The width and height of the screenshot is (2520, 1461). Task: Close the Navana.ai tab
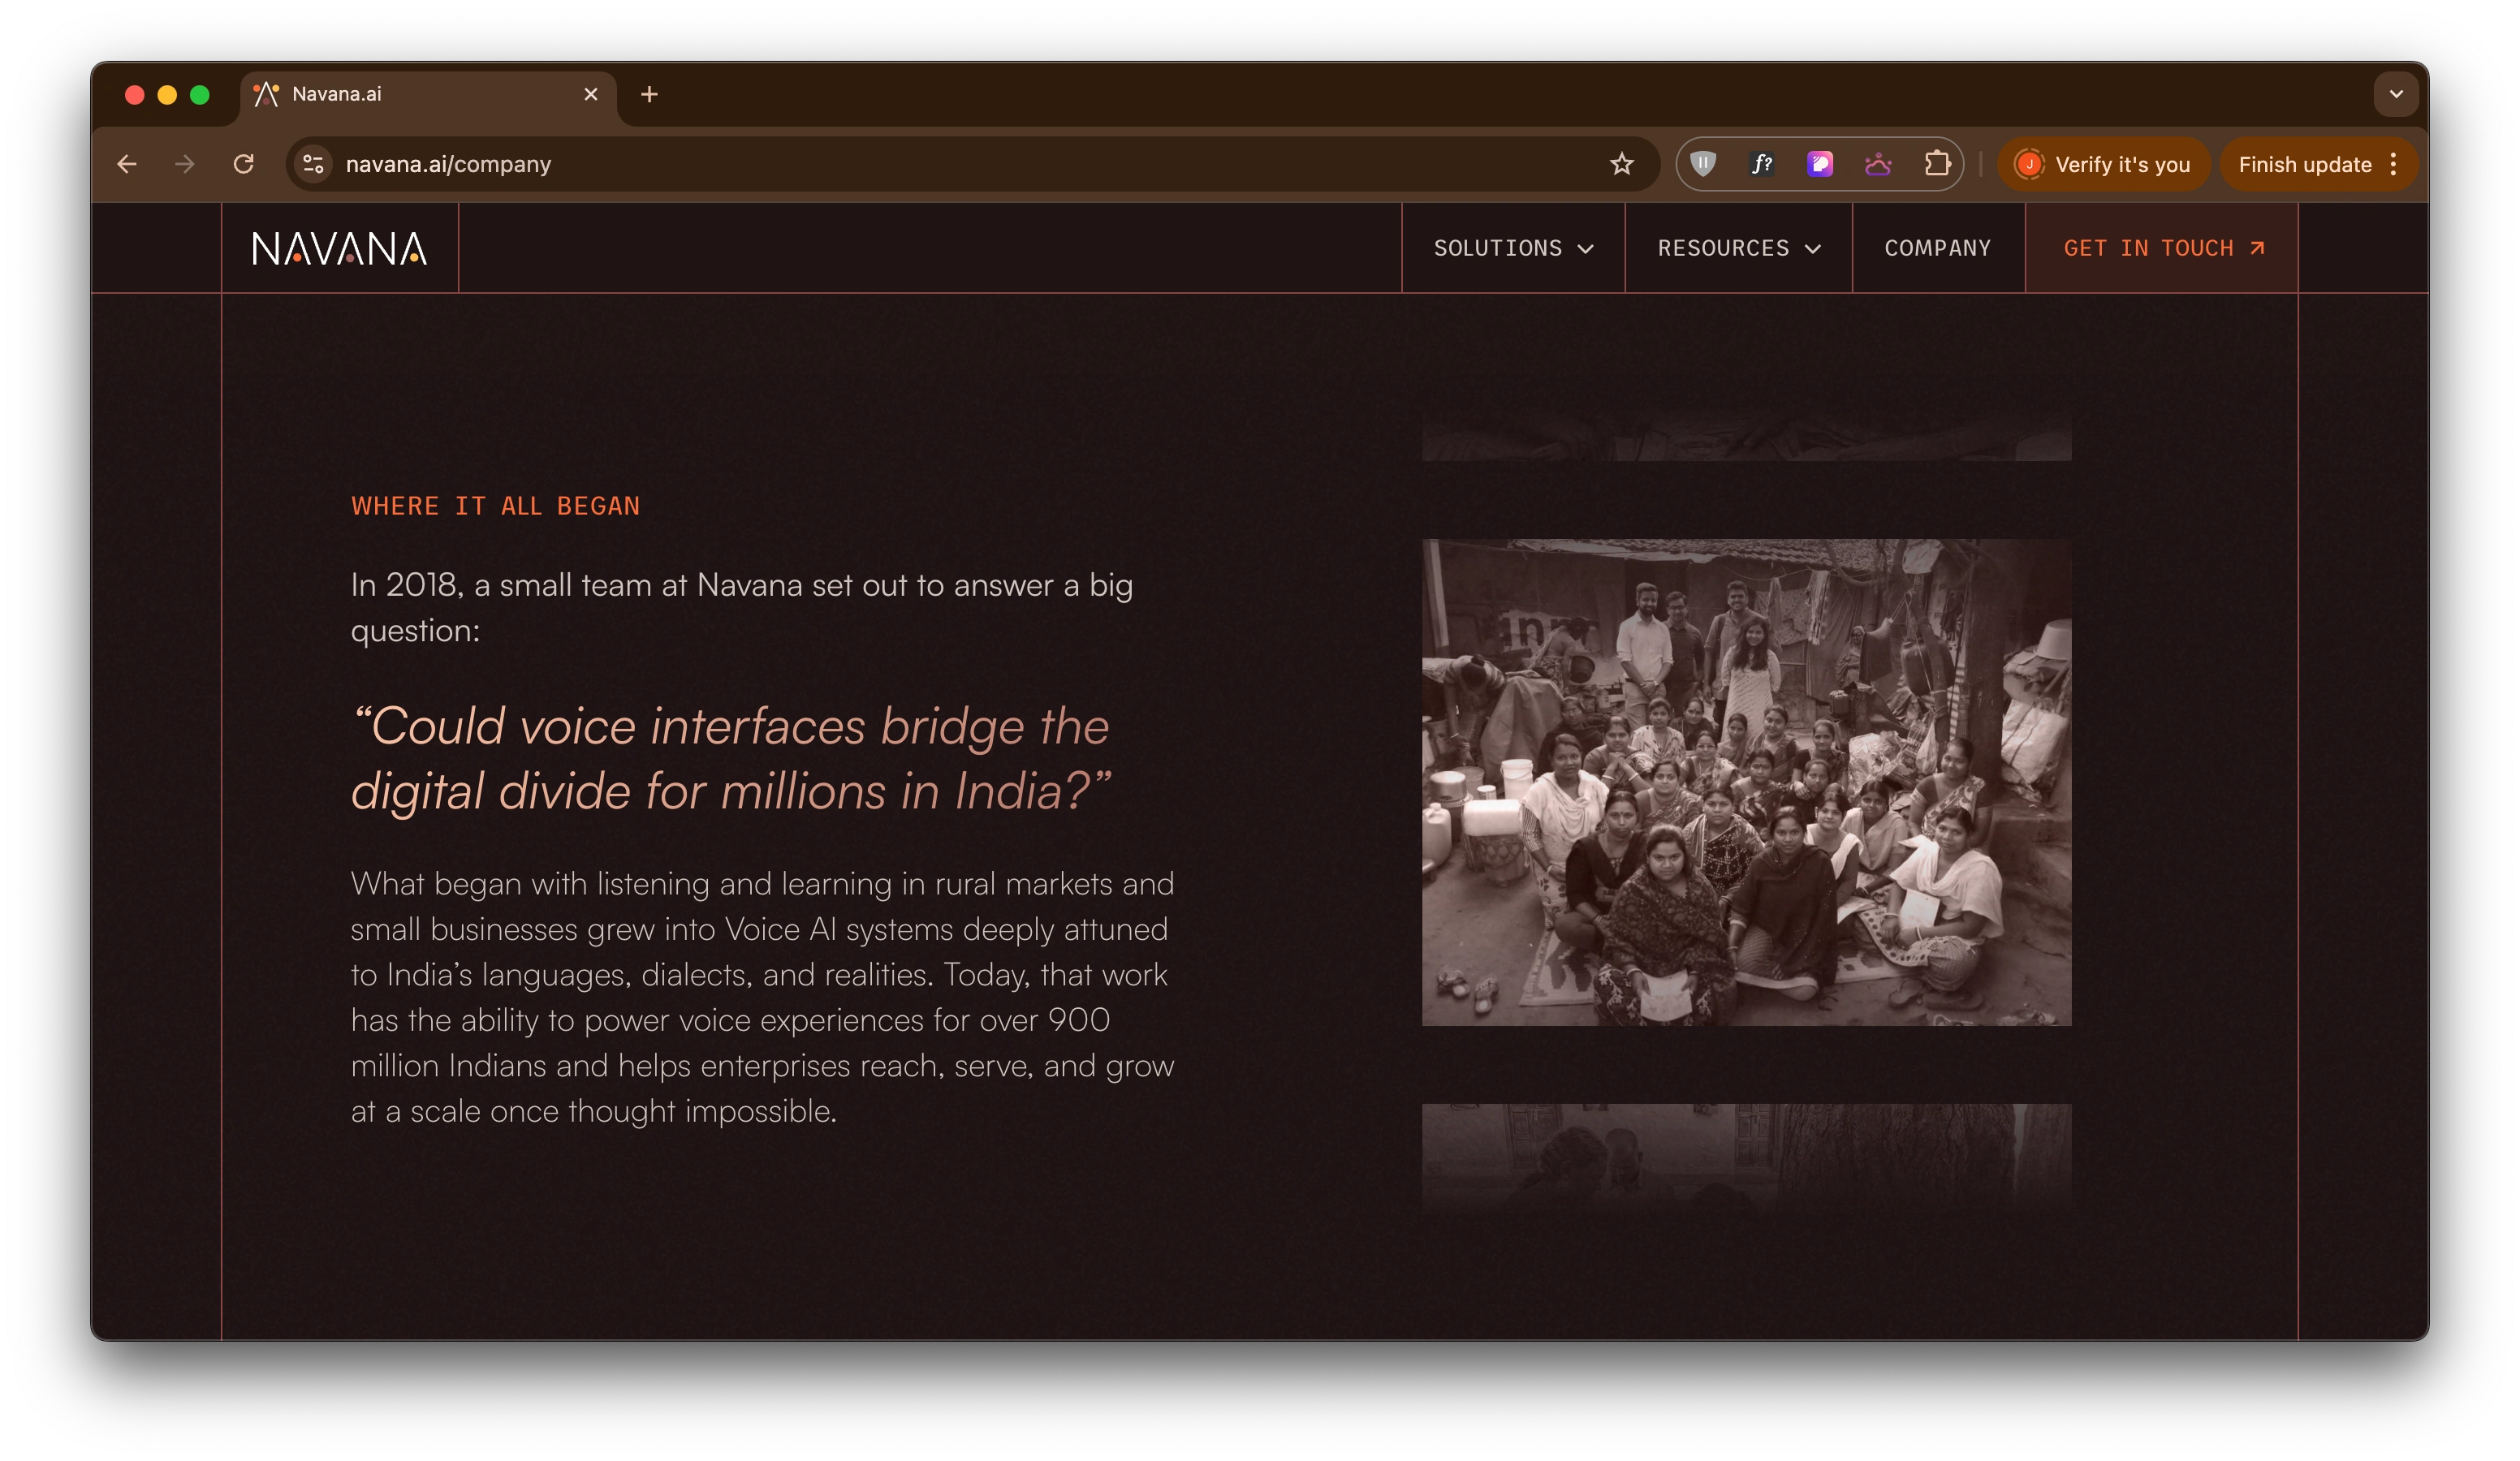tap(591, 94)
